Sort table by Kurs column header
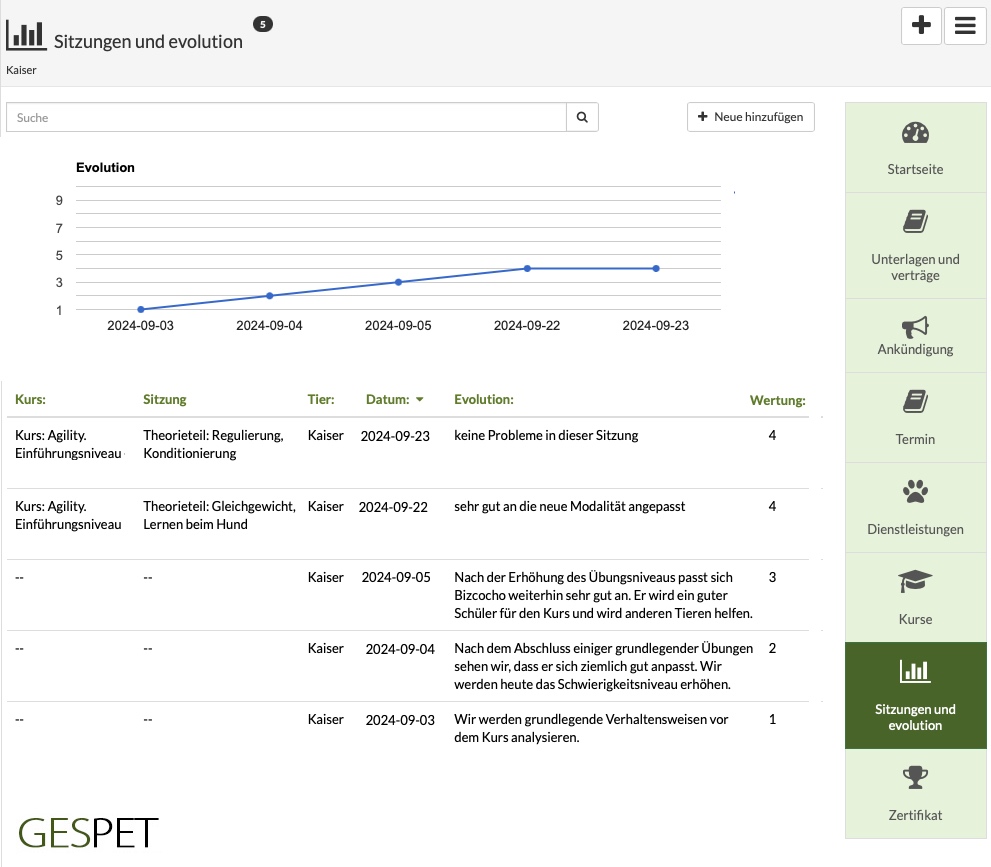 click(x=30, y=399)
